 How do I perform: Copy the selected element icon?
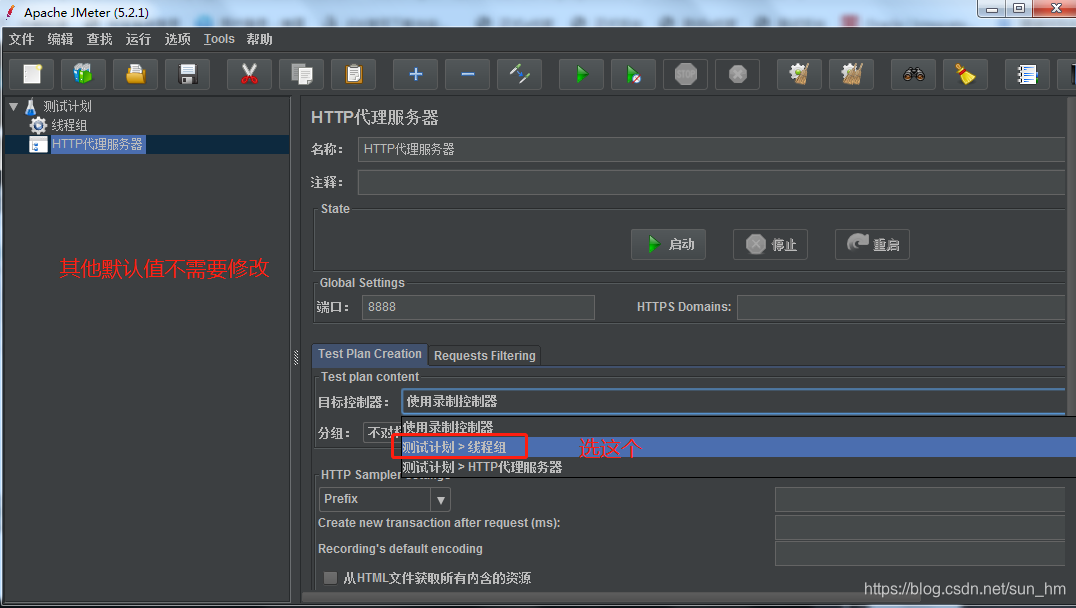click(x=301, y=74)
